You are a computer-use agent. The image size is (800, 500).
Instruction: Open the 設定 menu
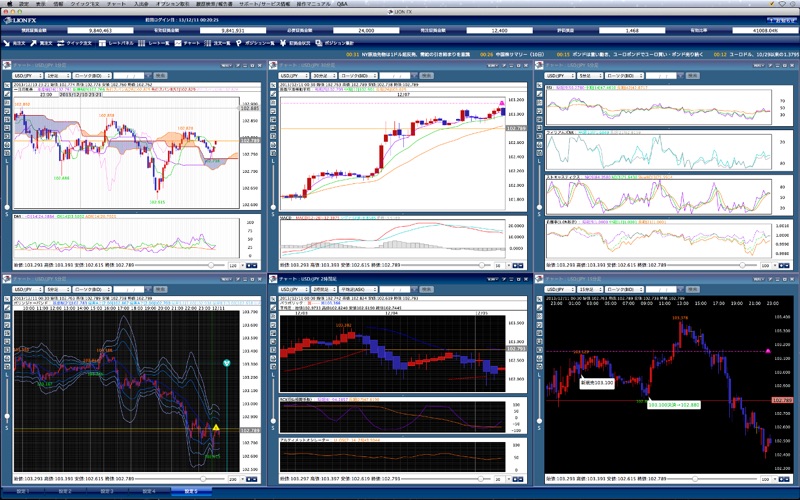pyautogui.click(x=24, y=4)
